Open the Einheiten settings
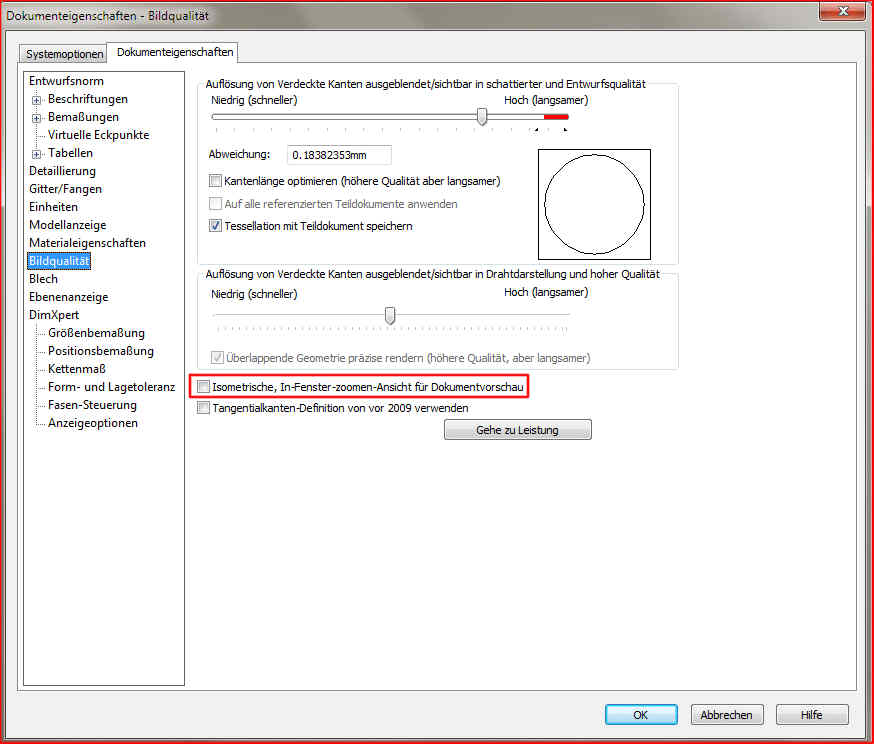 tap(54, 207)
